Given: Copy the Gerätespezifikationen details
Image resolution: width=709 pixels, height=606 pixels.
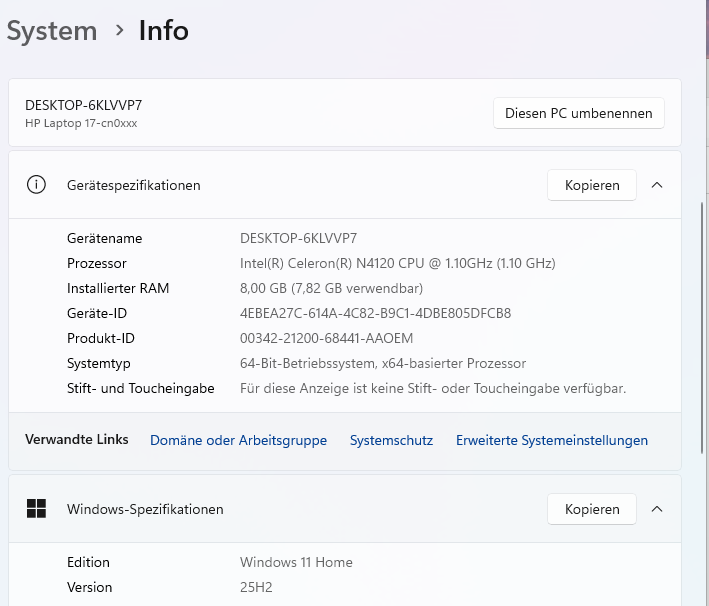Looking at the screenshot, I should point(591,185).
